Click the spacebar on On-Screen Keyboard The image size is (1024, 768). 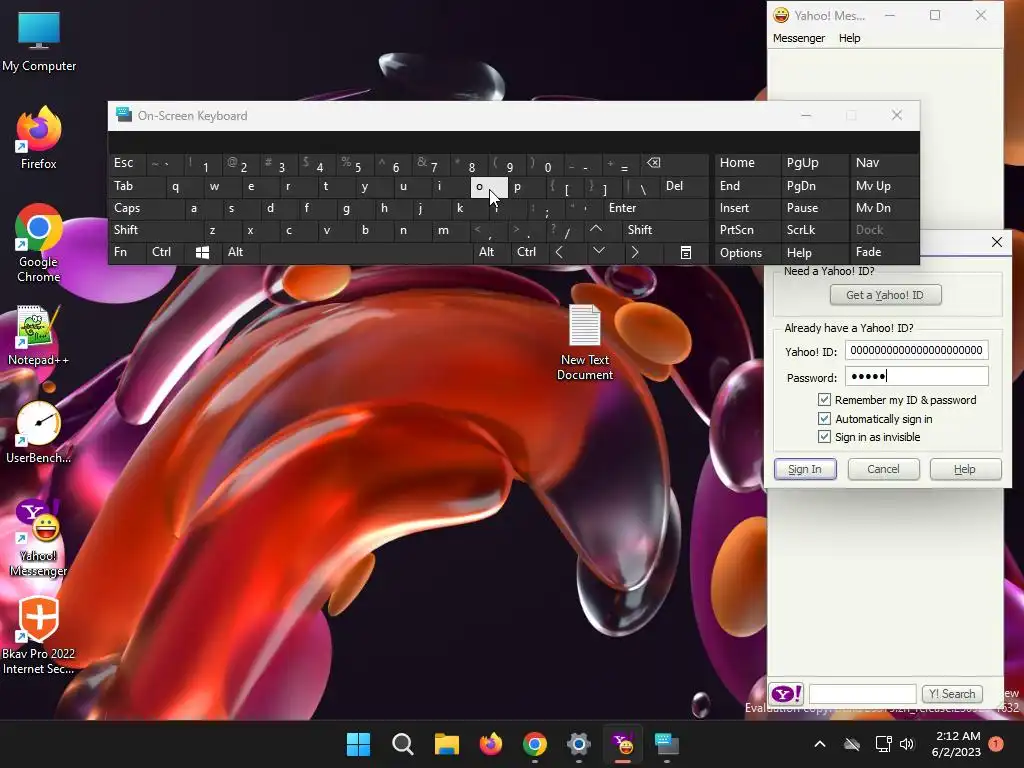pos(366,252)
